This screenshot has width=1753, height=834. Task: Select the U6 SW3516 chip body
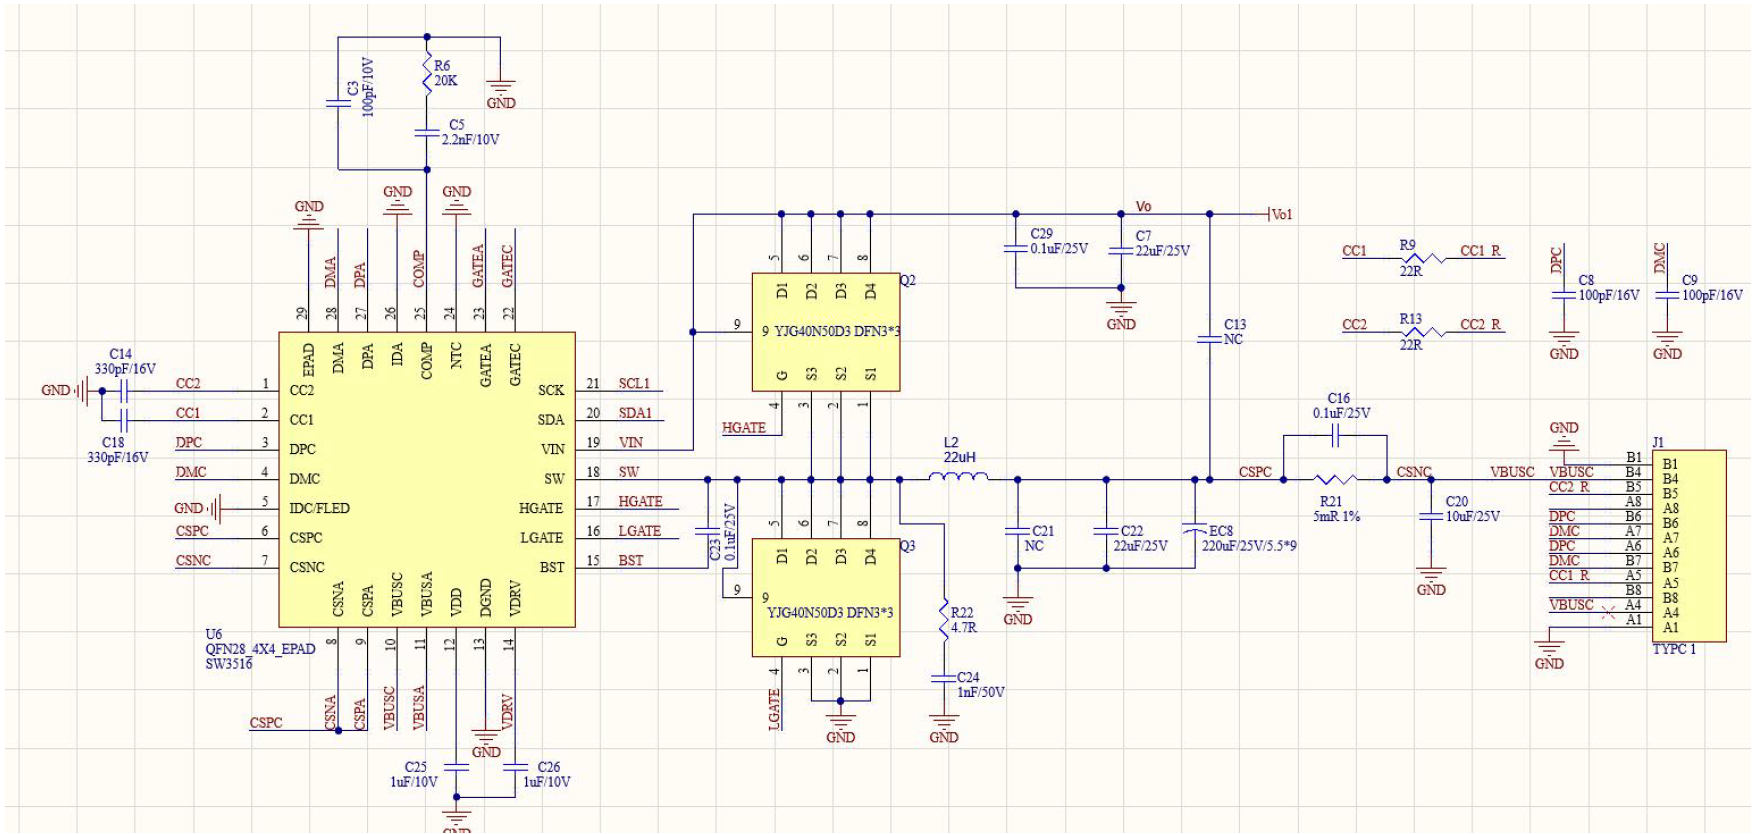pyautogui.click(x=426, y=479)
